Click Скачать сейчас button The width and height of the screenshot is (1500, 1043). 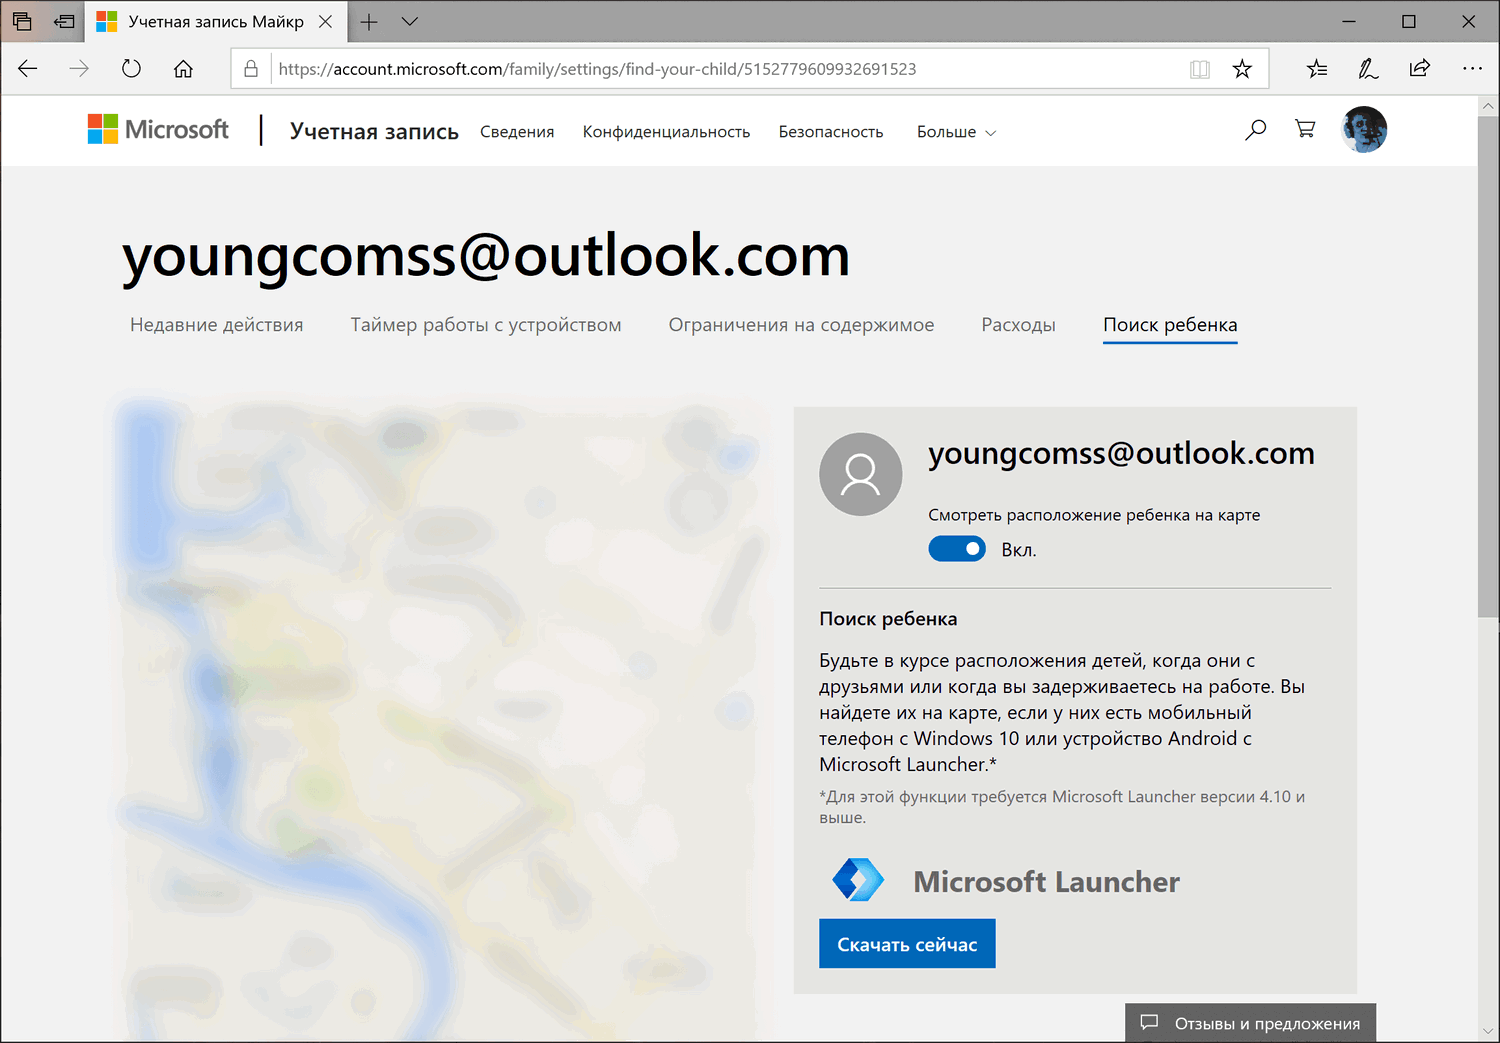pyautogui.click(x=907, y=944)
